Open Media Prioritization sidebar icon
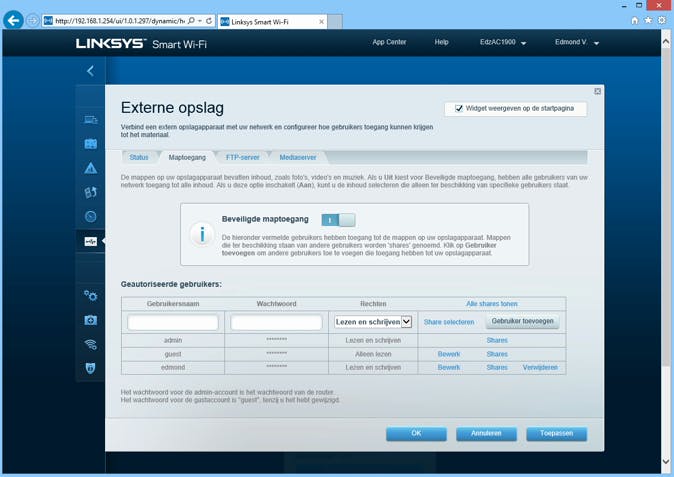The height and width of the screenshot is (477, 674). (91, 192)
